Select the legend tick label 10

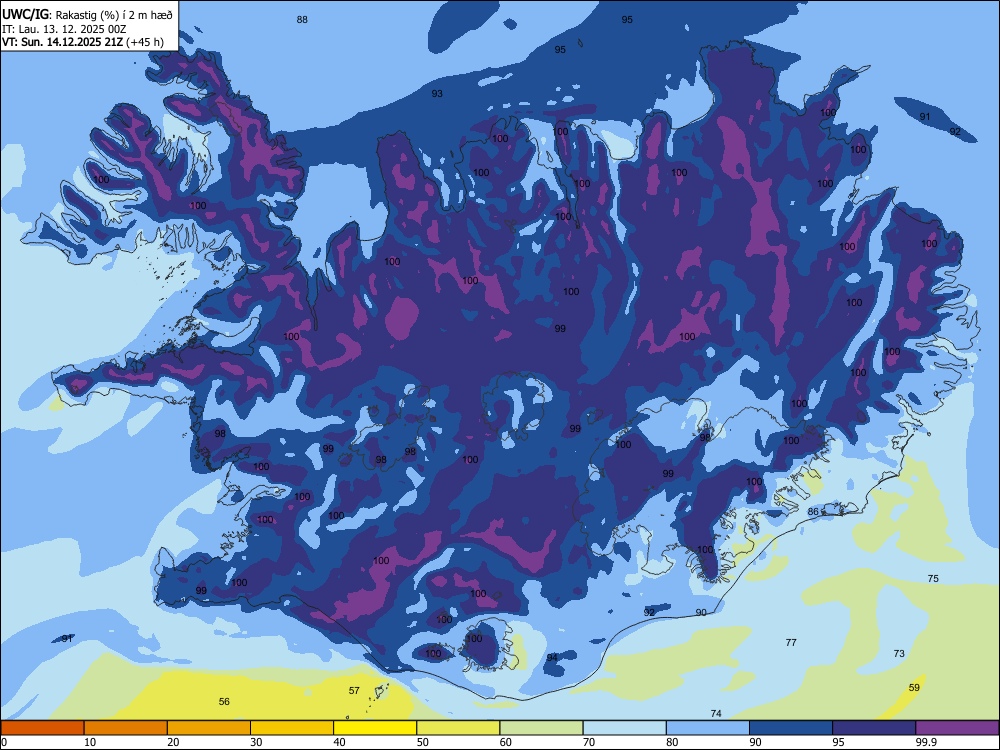pos(91,742)
